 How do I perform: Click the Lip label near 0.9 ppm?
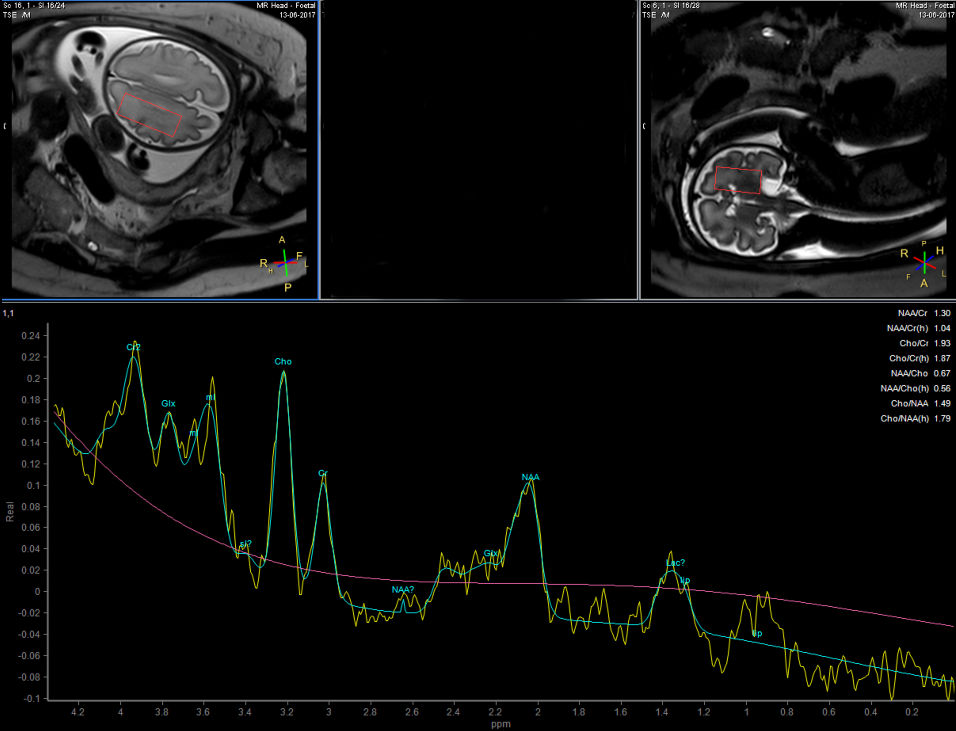757,634
